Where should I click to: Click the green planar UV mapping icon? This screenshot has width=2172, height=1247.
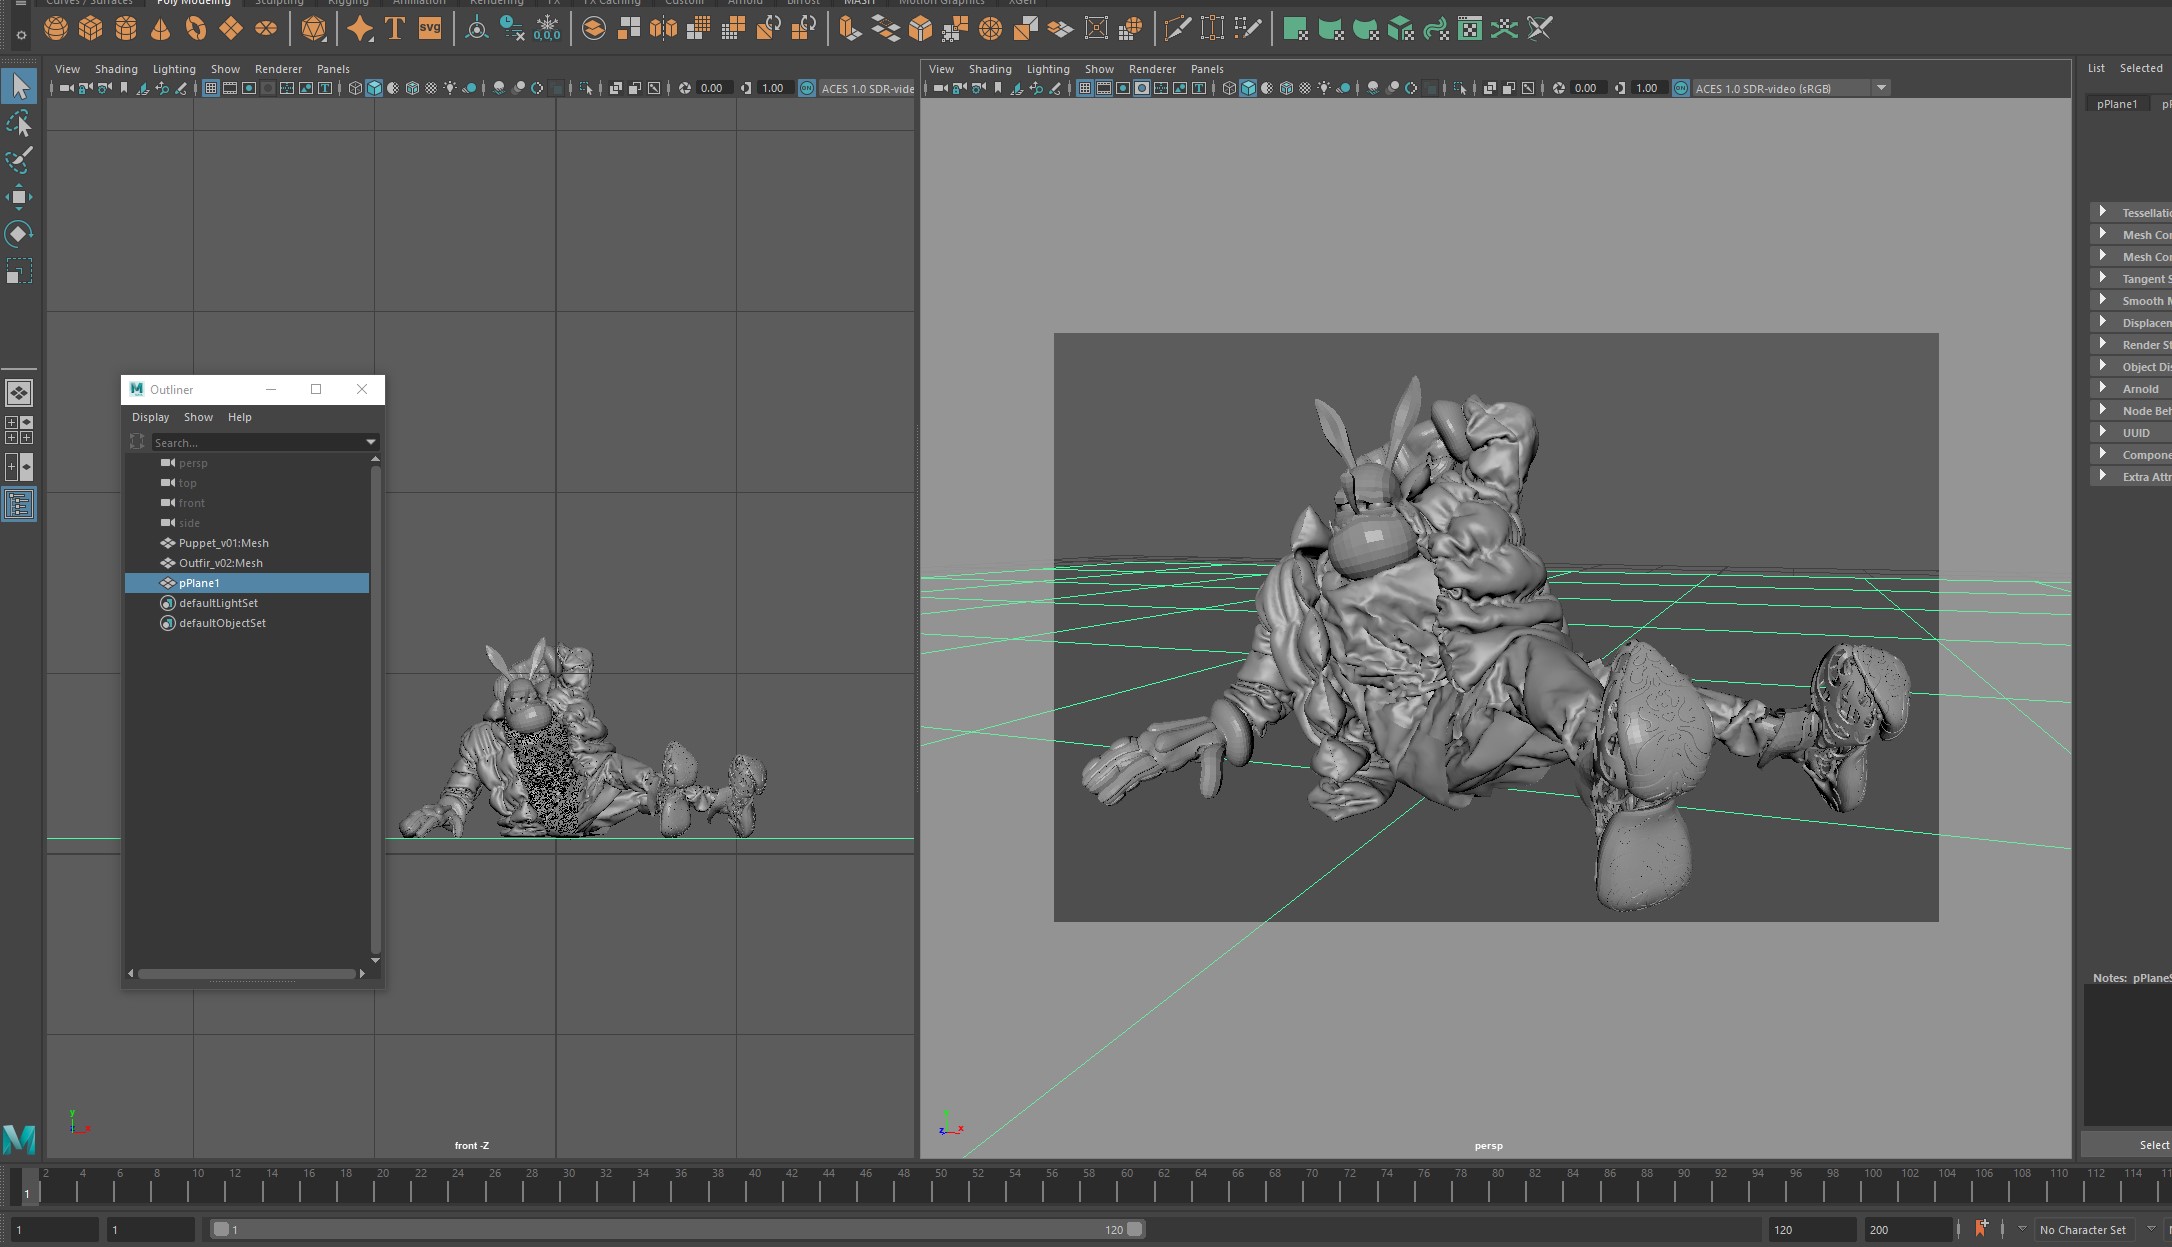click(x=1295, y=29)
